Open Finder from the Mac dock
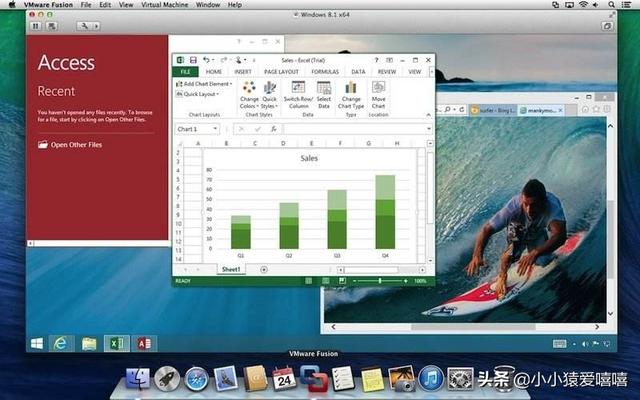The width and height of the screenshot is (640, 400). tap(138, 379)
